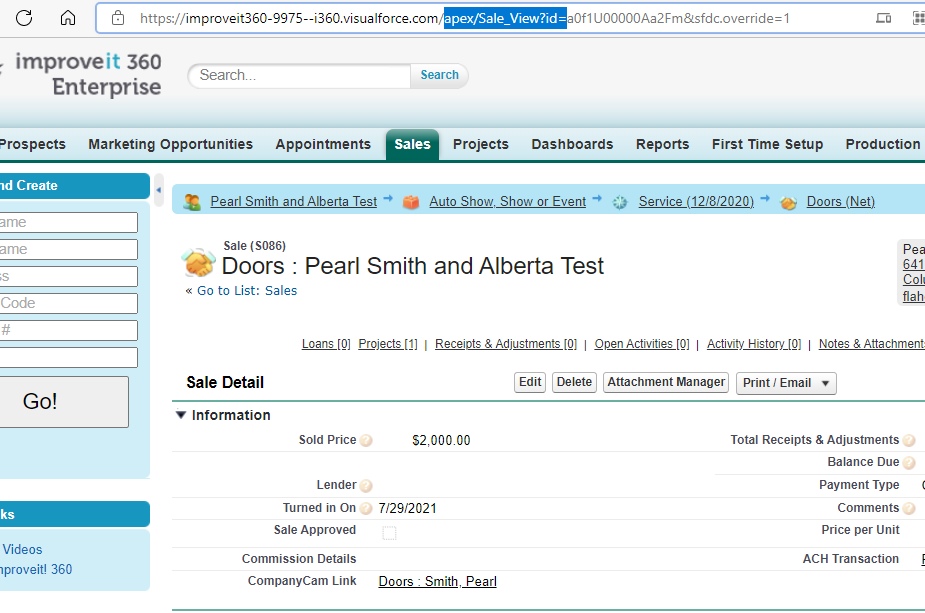The height and width of the screenshot is (613, 925).
Task: Click in the top Search field
Action: tap(300, 76)
